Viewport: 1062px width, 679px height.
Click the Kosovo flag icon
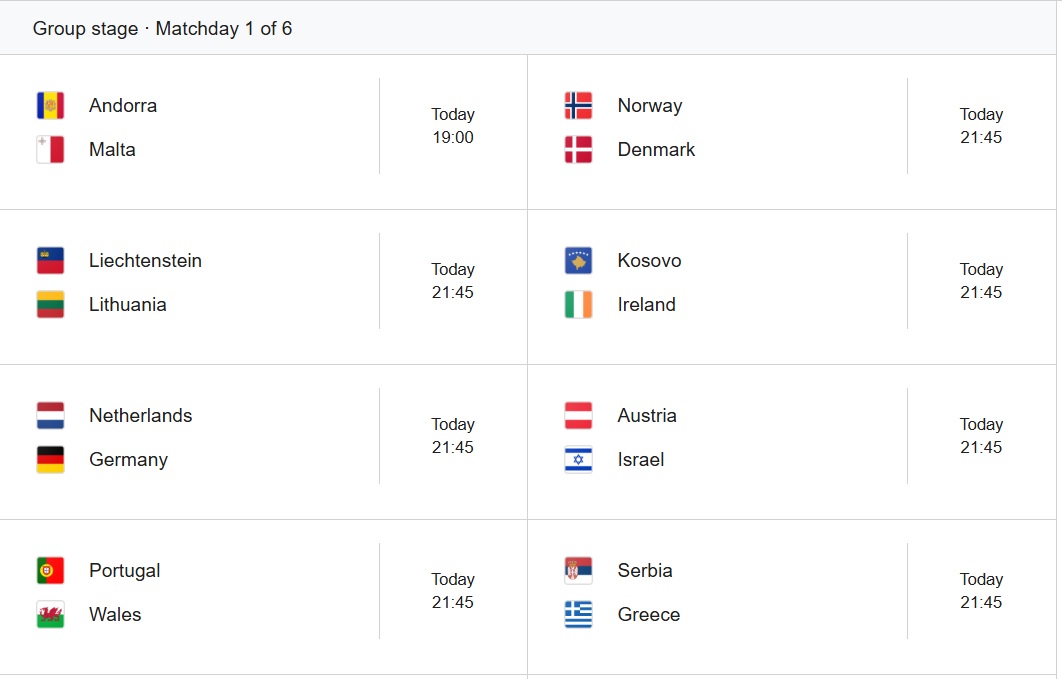[578, 261]
